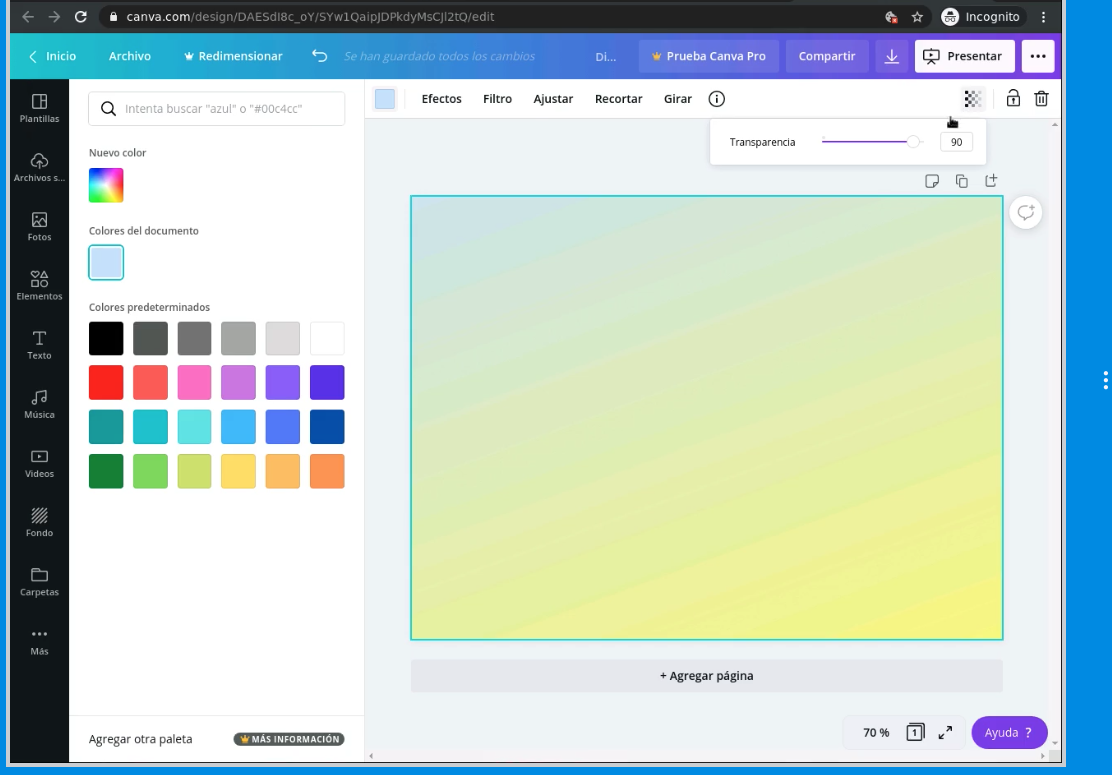
Task: Select the black default color swatch
Action: tap(106, 338)
